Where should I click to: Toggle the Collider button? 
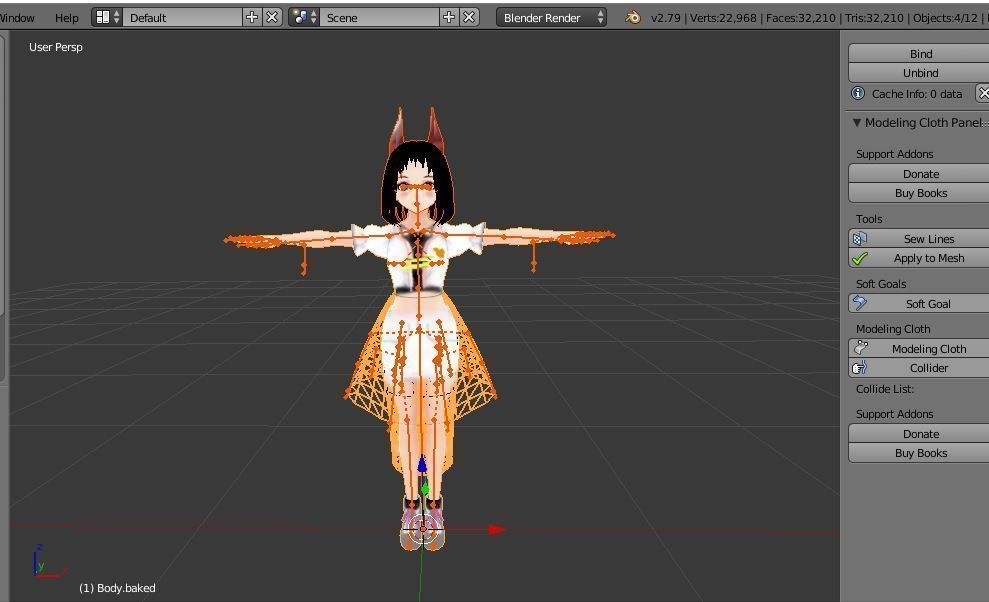tap(920, 367)
